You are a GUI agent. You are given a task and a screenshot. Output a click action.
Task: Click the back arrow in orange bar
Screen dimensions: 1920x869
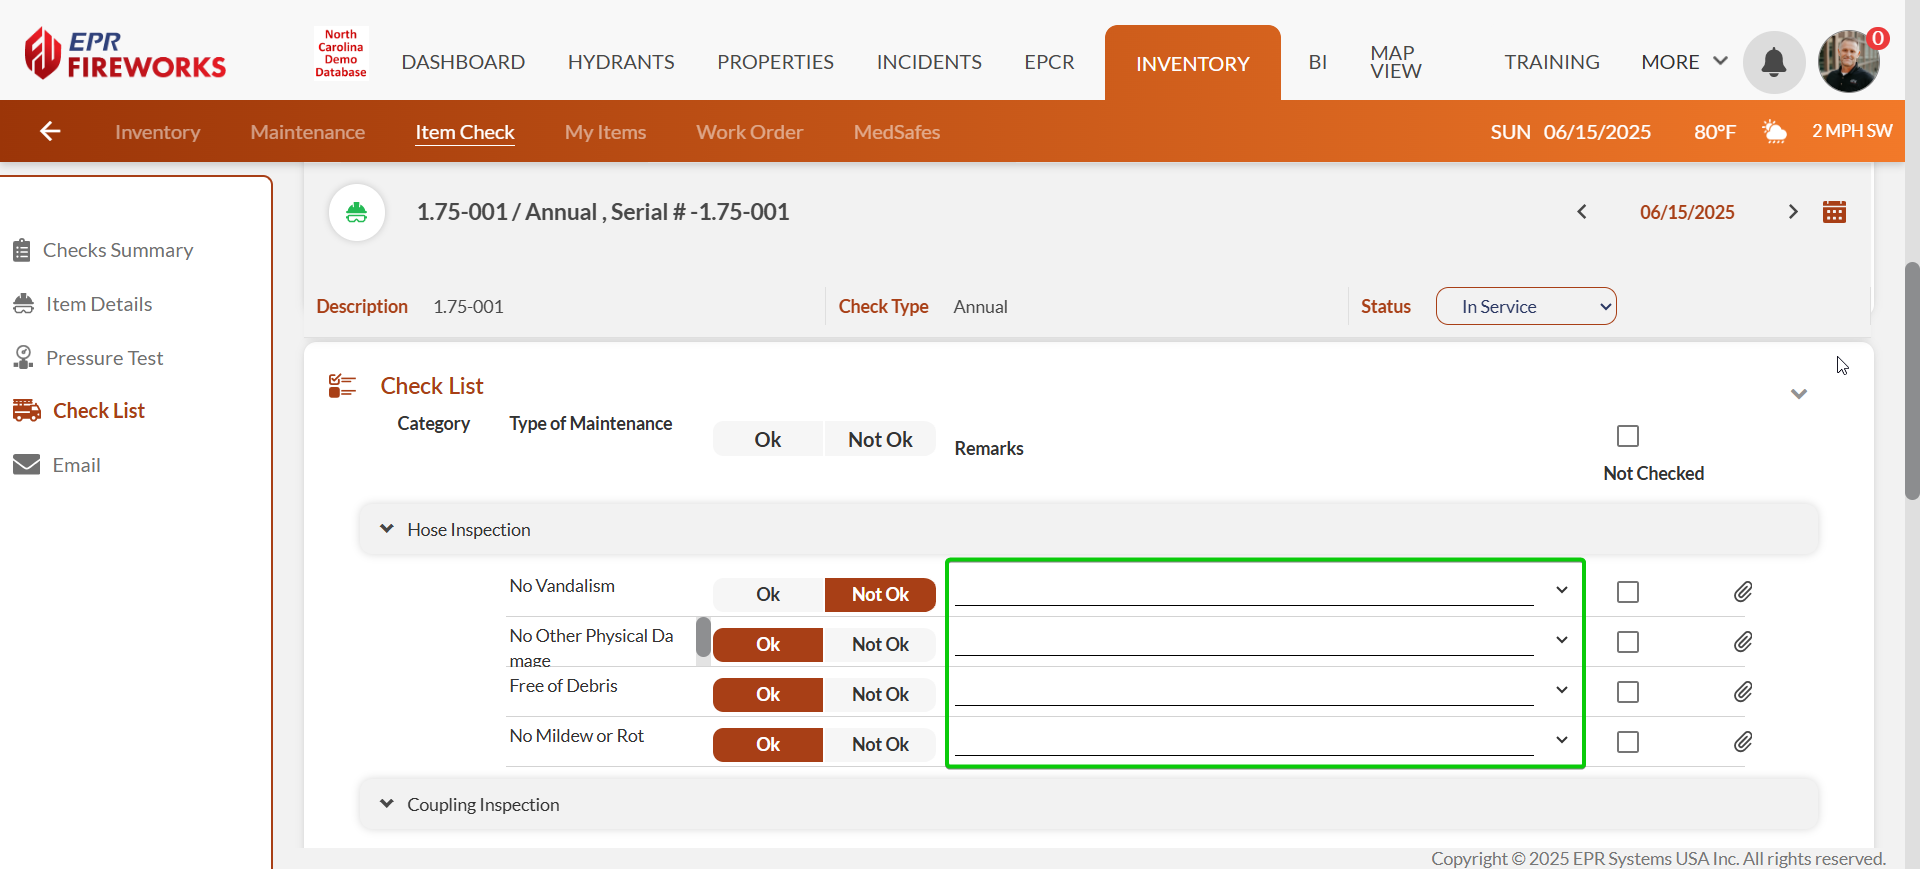tap(50, 131)
